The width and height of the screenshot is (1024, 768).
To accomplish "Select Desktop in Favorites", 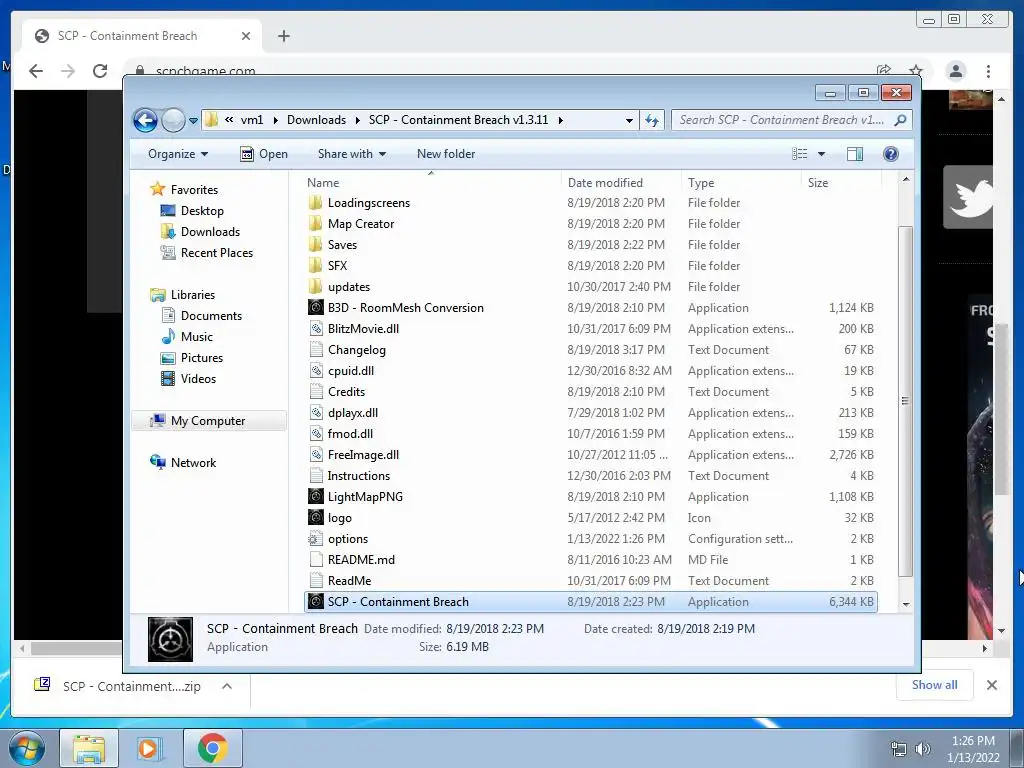I will coord(202,211).
